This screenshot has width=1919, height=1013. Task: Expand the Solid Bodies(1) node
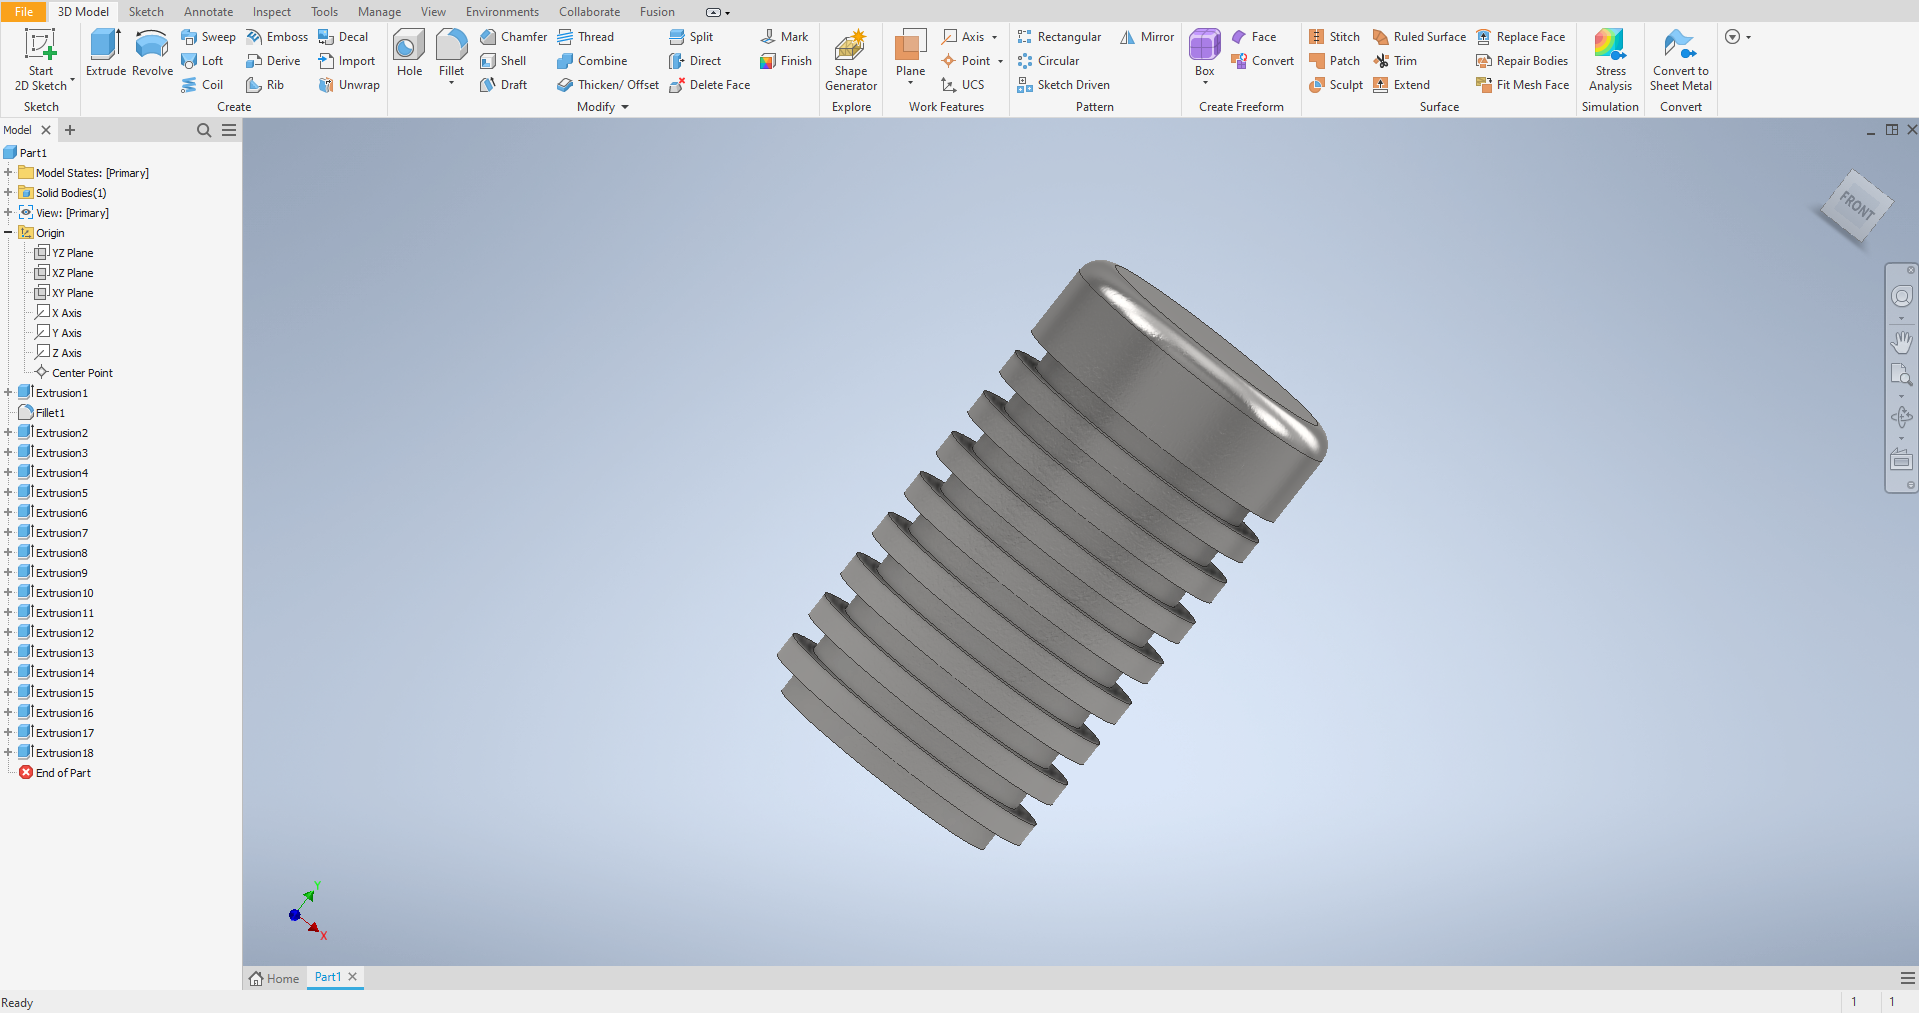(8, 193)
